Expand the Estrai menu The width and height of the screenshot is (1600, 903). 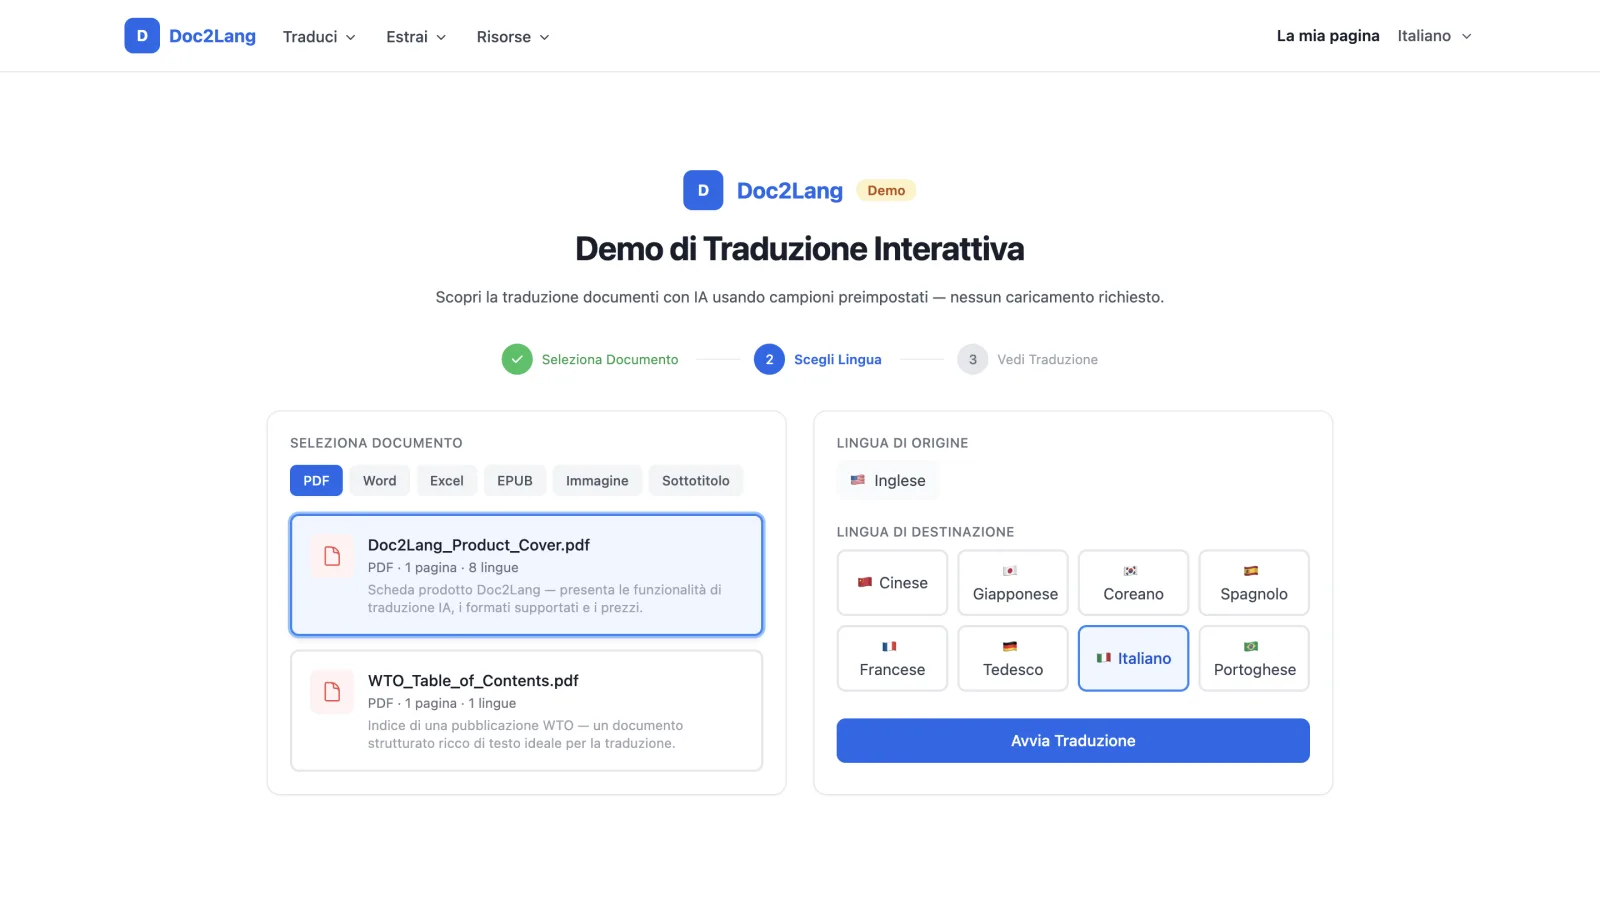[x=416, y=37]
